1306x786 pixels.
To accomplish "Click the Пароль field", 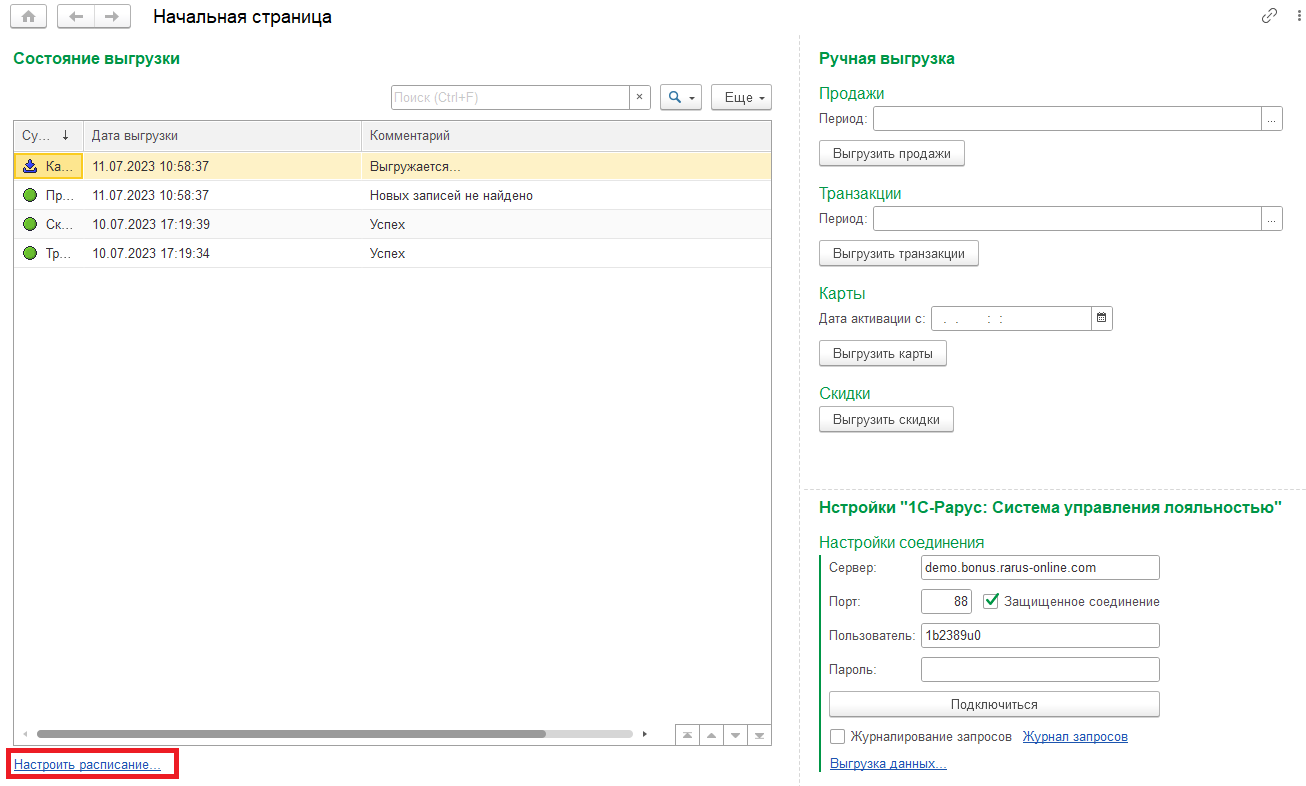I will [x=1040, y=669].
